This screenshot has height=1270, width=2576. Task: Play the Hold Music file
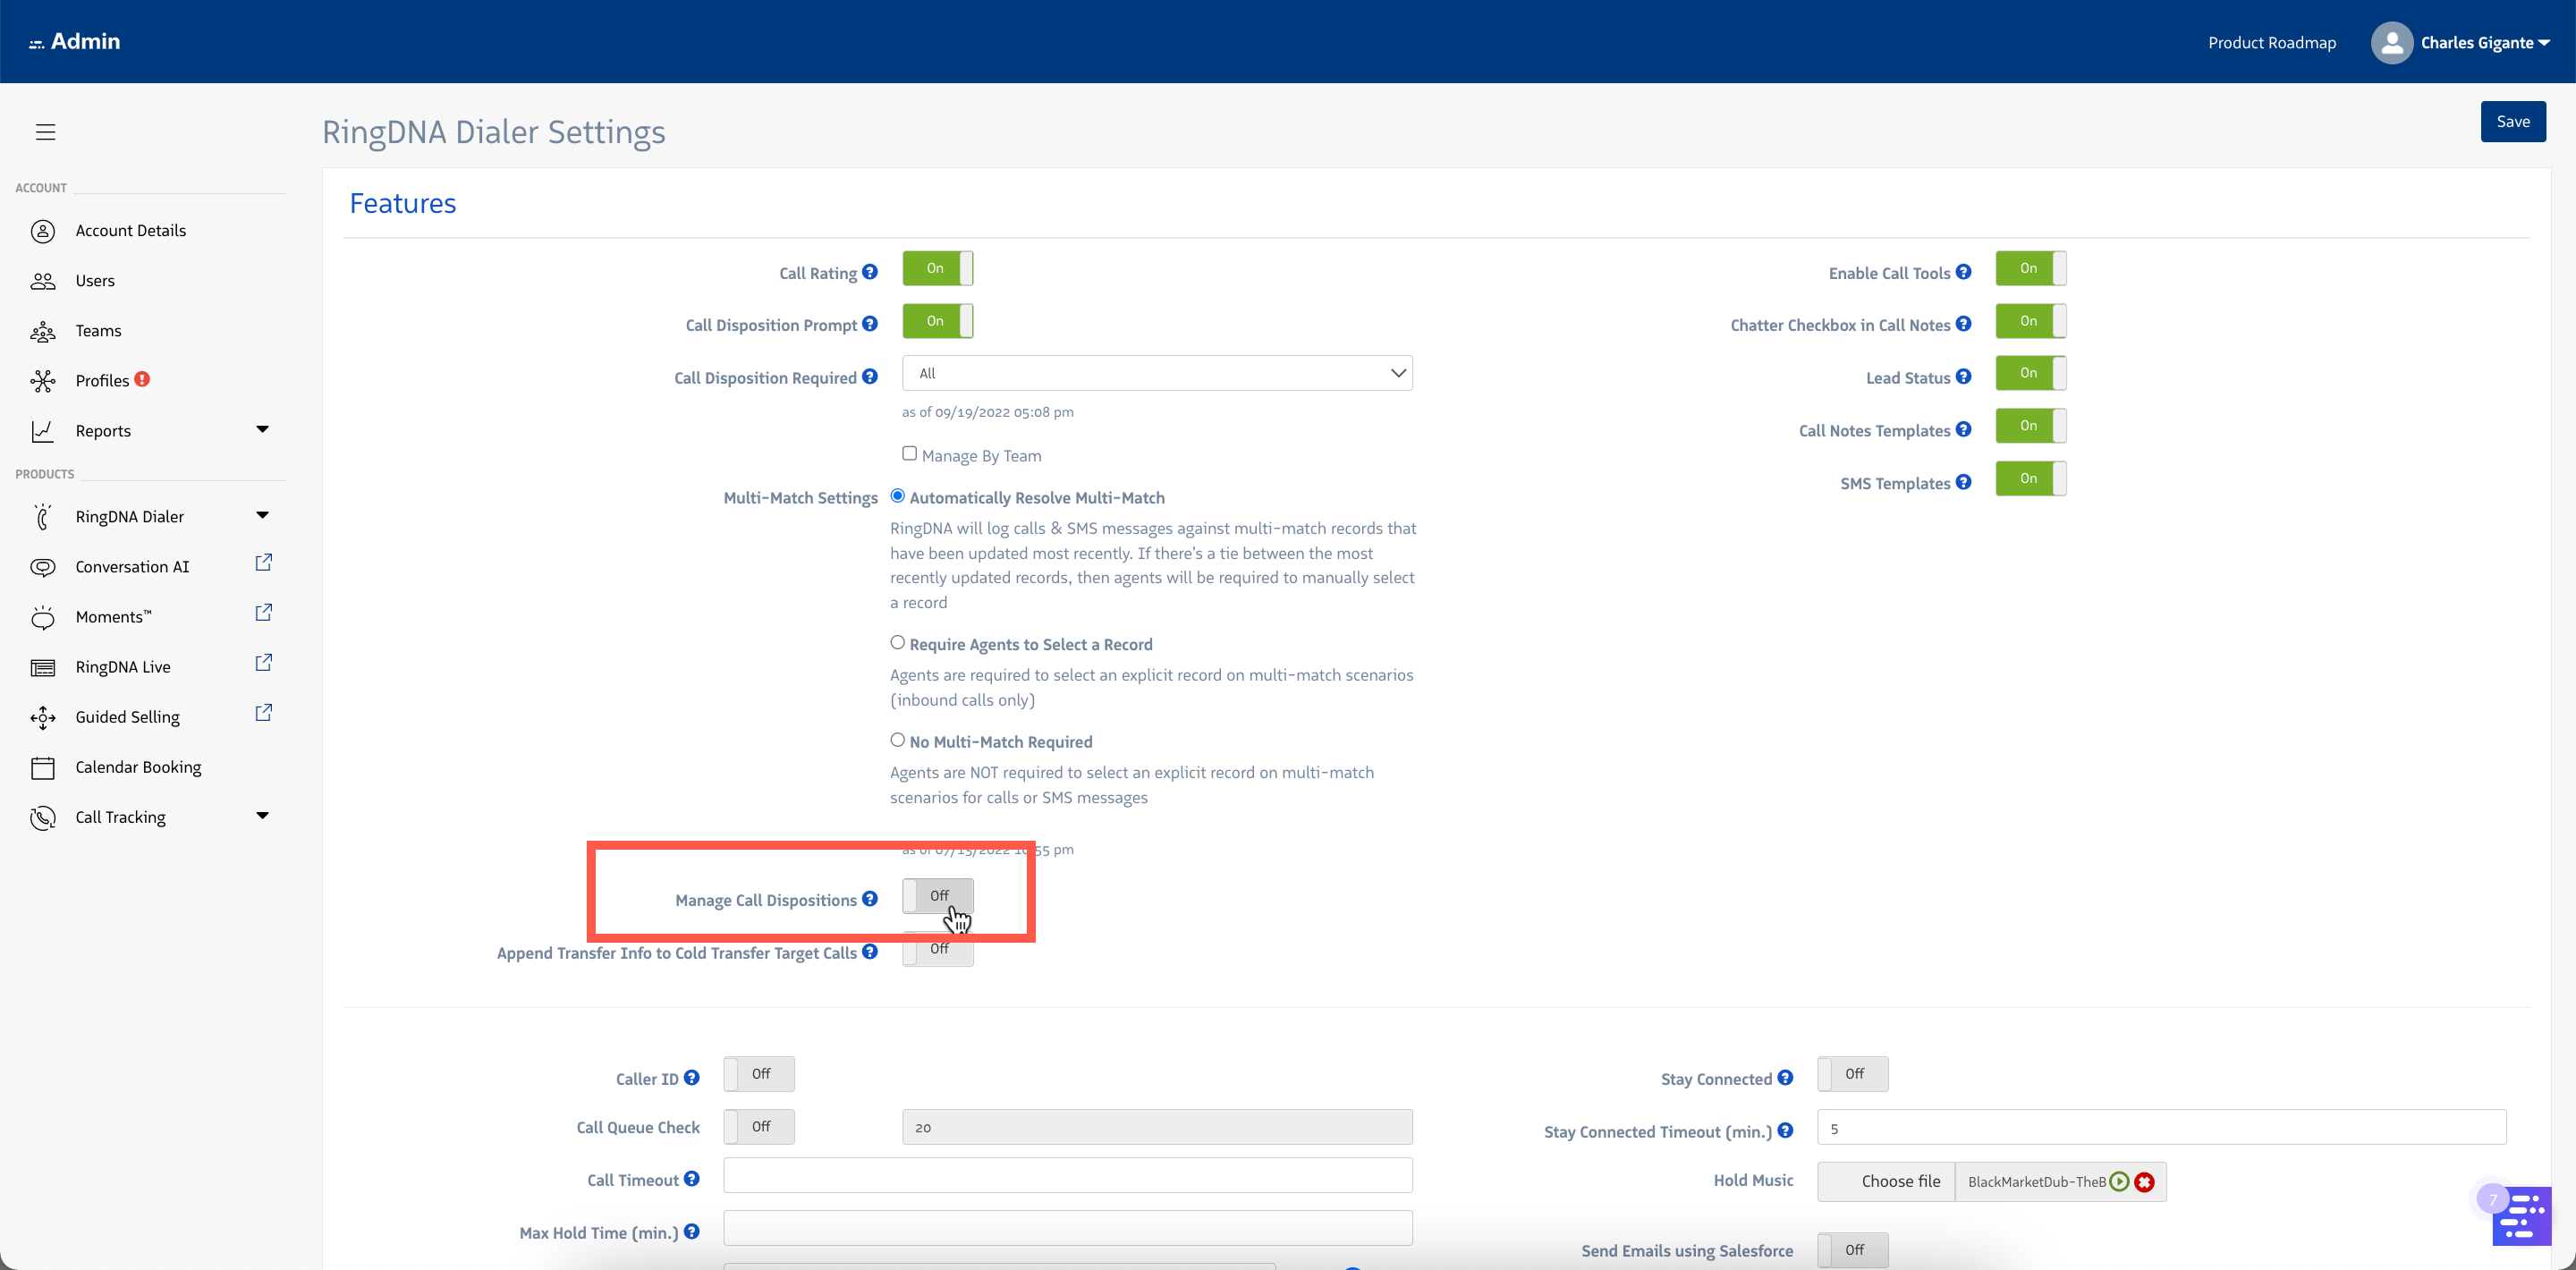[x=2119, y=1182]
